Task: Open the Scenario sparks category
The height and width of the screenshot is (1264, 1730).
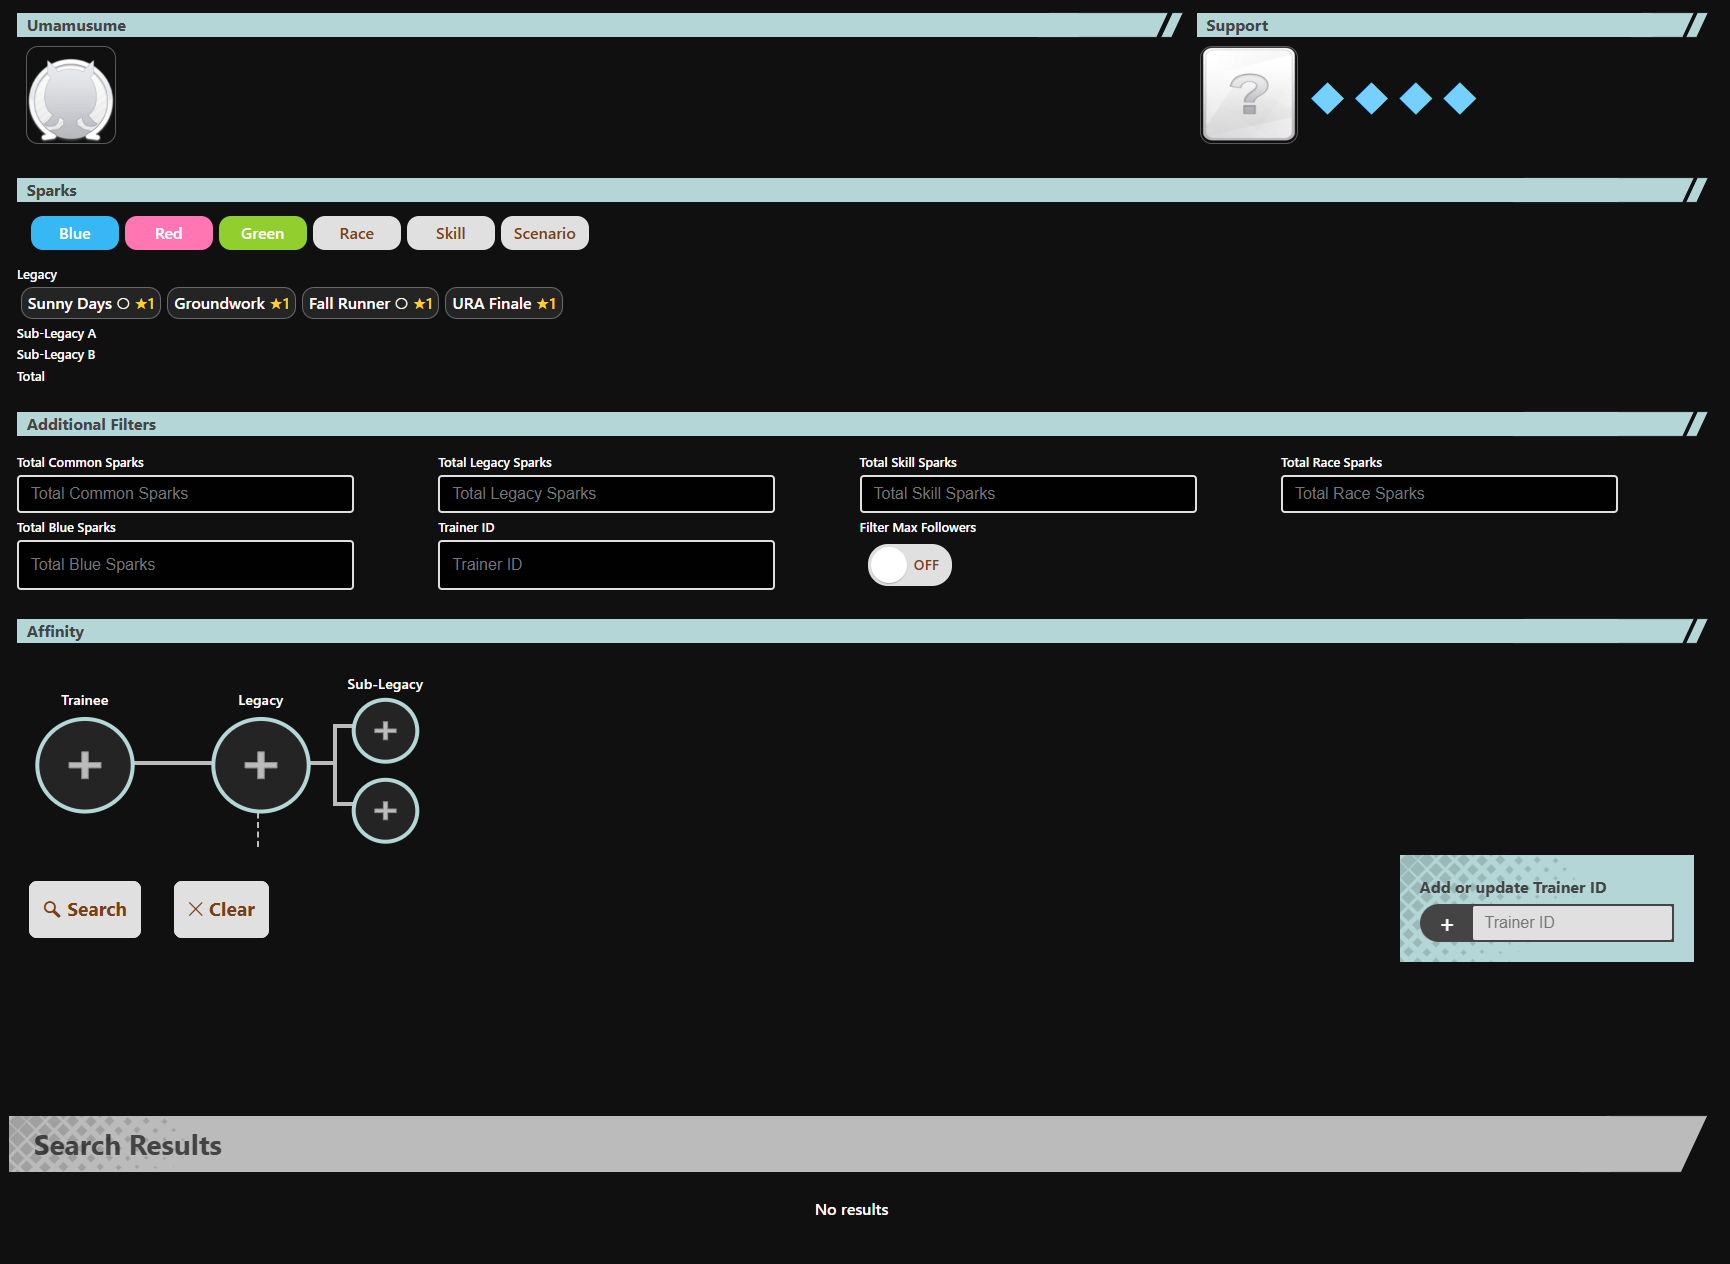Action: pyautogui.click(x=545, y=233)
